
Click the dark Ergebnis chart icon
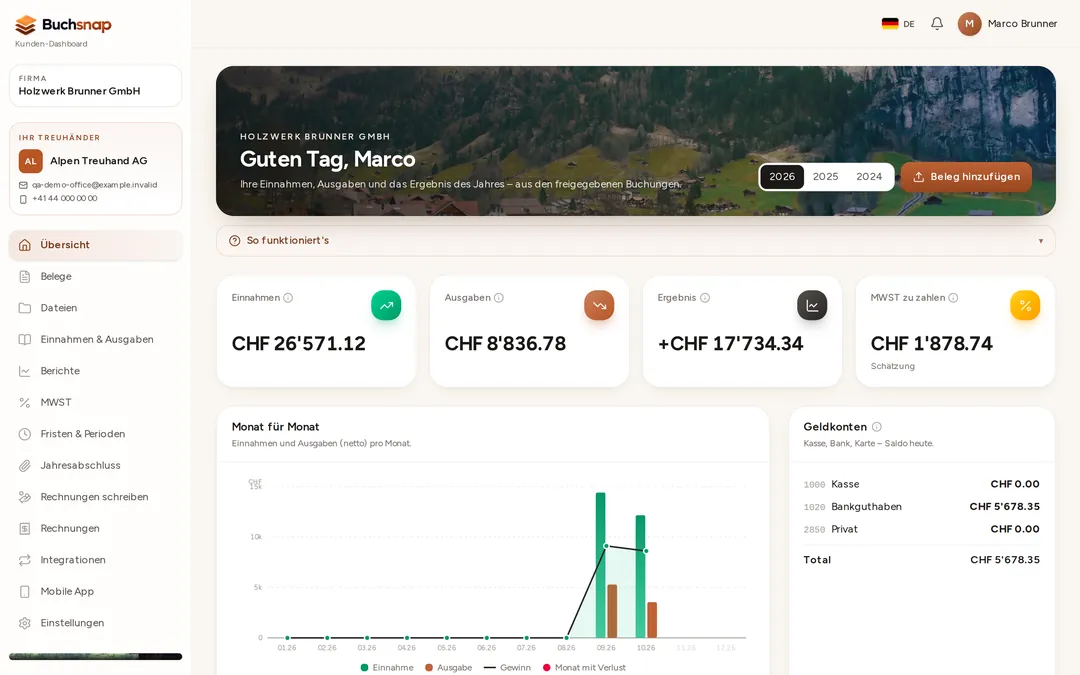click(812, 305)
